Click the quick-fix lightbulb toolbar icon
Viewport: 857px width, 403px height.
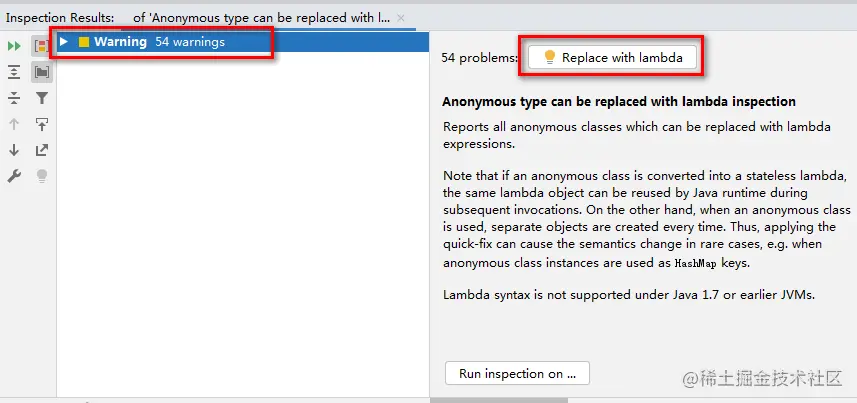(x=41, y=176)
